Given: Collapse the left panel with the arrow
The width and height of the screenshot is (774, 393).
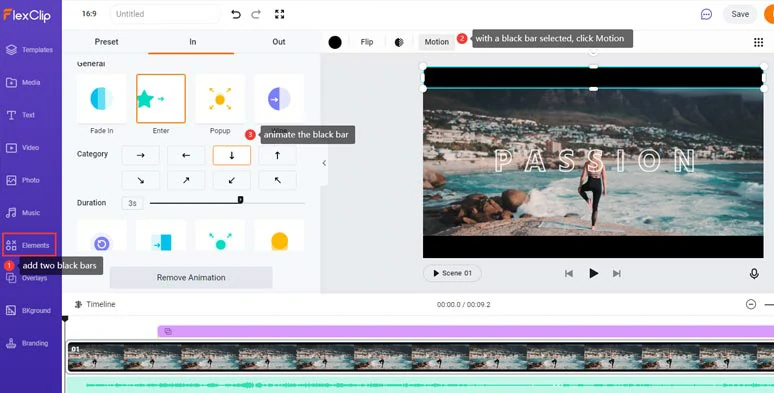Looking at the screenshot, I should point(324,163).
